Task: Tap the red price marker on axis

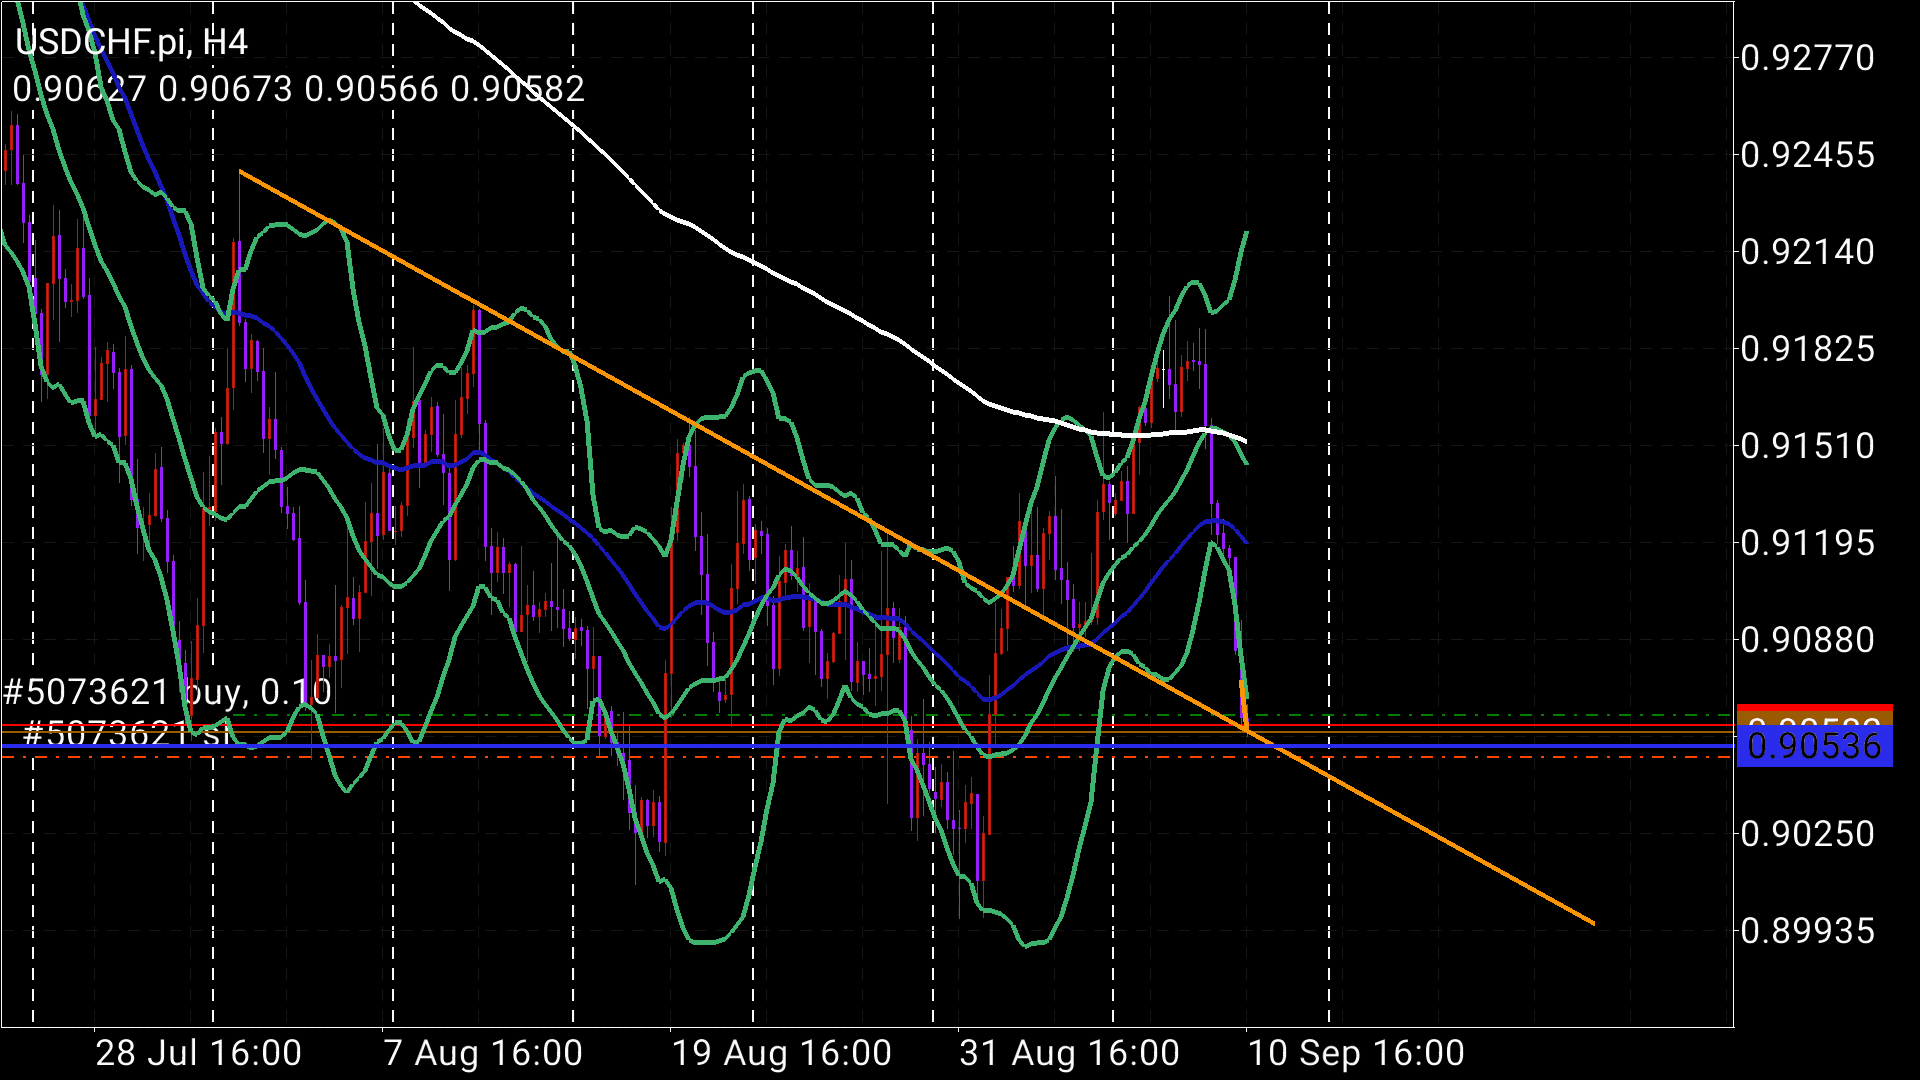Action: [1814, 709]
